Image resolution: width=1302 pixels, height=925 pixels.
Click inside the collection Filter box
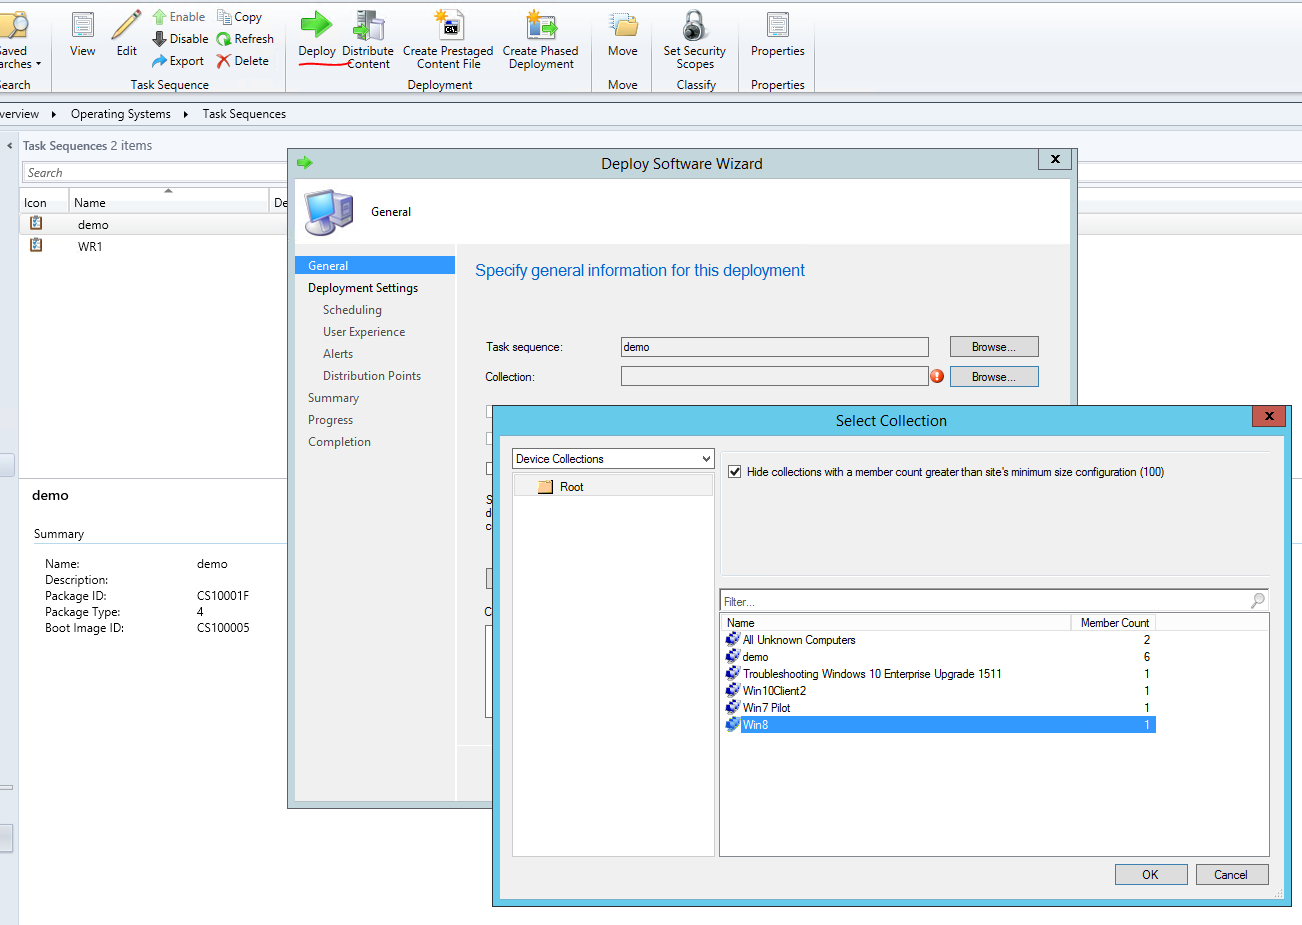tap(900, 600)
